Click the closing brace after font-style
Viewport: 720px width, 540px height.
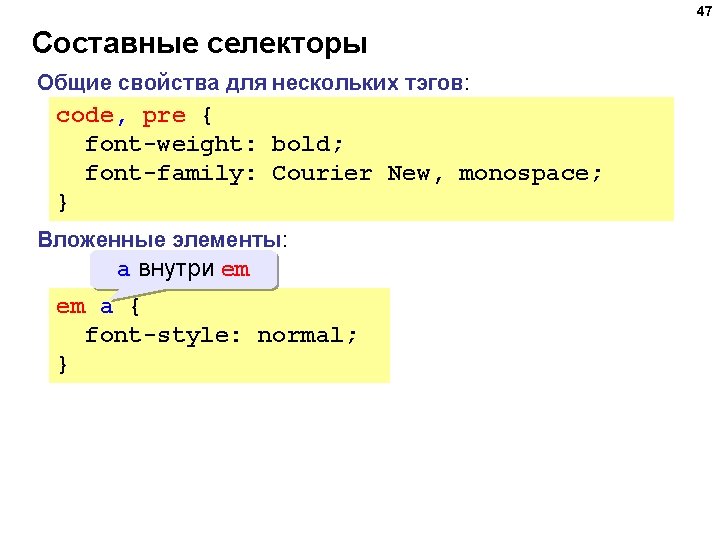63,365
